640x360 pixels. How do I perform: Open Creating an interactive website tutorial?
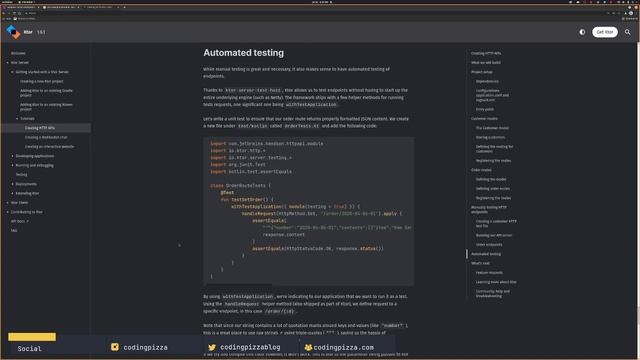coord(49,147)
